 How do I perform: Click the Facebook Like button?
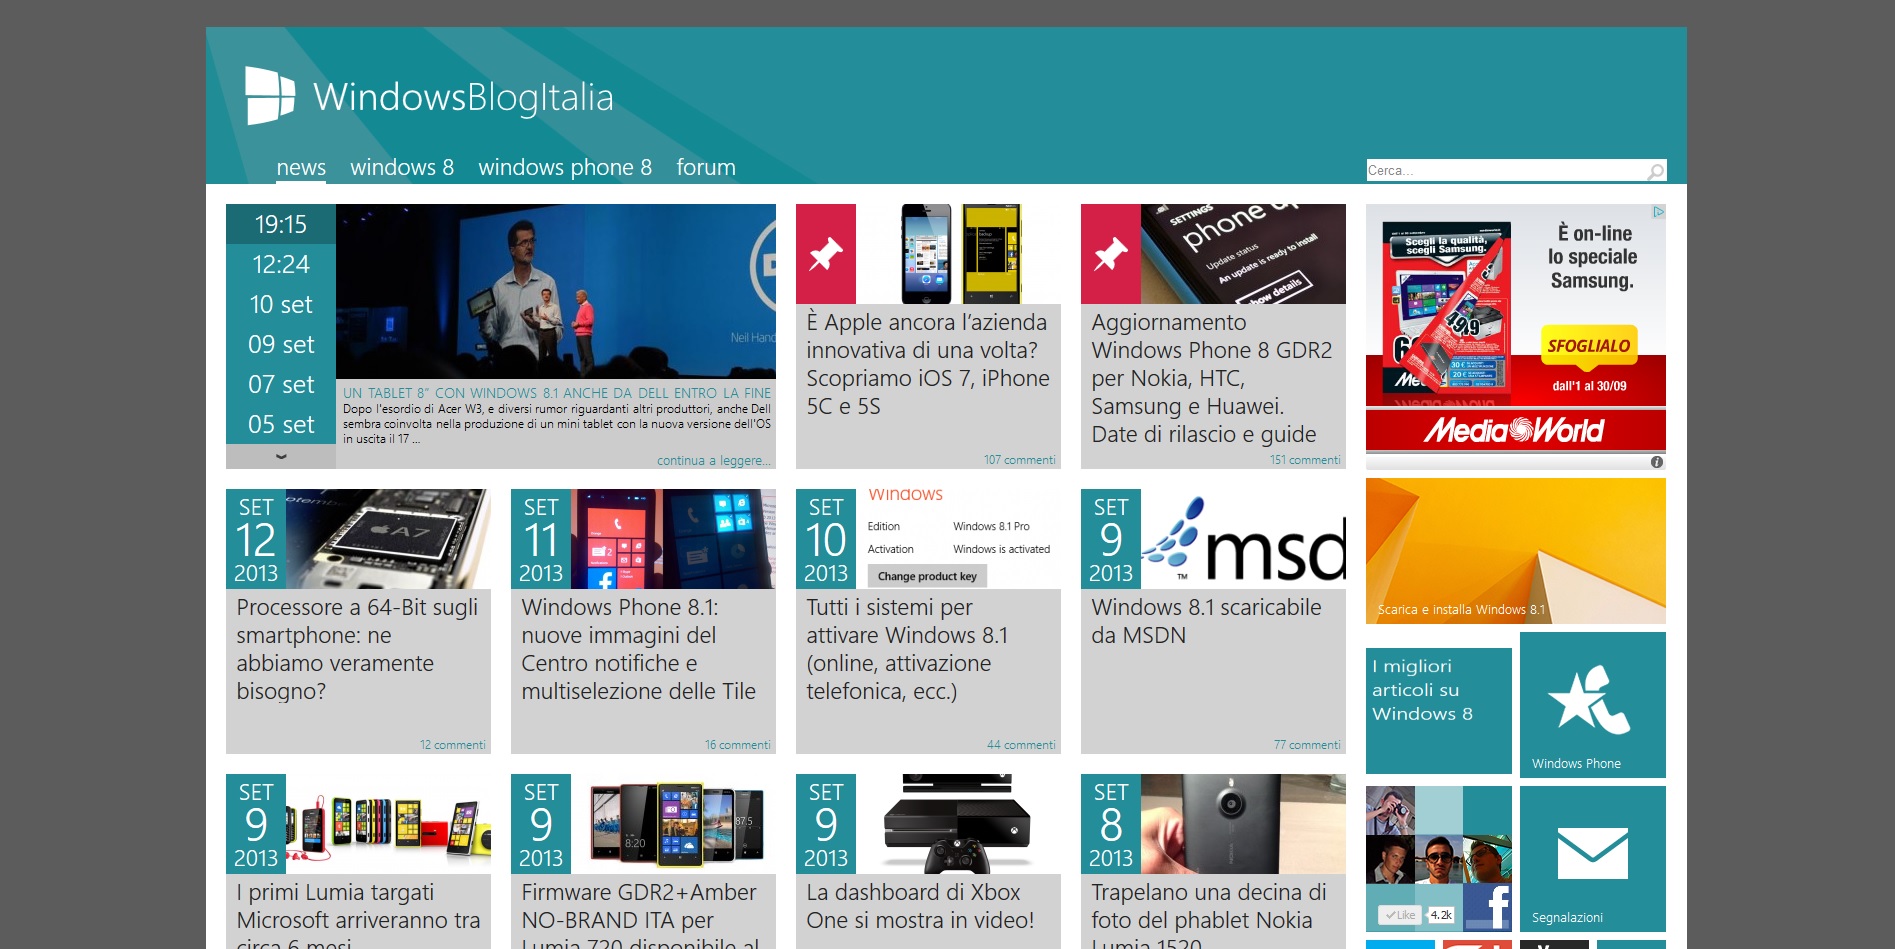[x=1400, y=915]
